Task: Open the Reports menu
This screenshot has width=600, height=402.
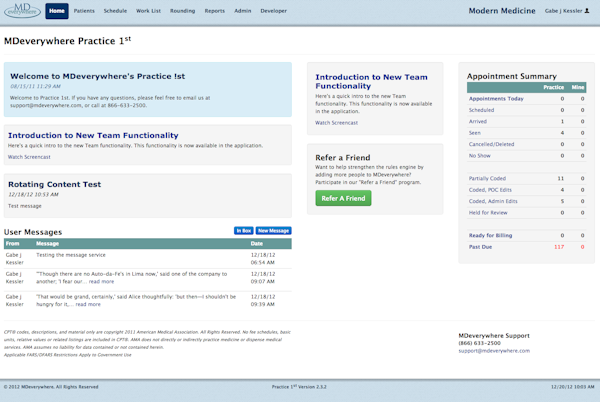Action: (x=215, y=11)
